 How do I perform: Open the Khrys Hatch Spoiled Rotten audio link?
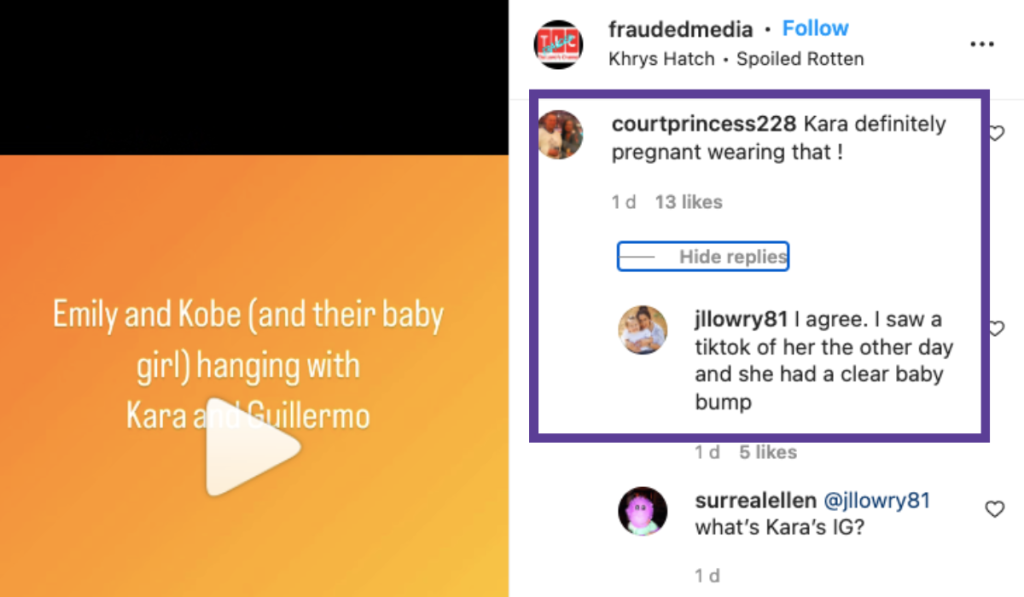(x=736, y=59)
